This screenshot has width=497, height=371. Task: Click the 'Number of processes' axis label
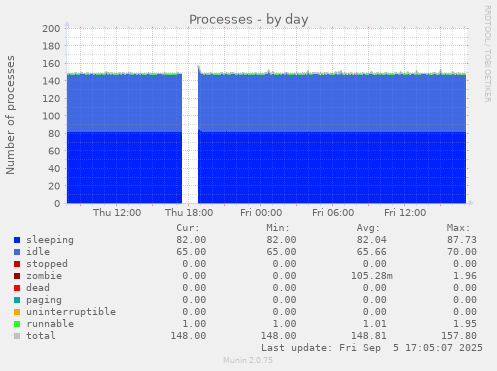click(x=10, y=115)
